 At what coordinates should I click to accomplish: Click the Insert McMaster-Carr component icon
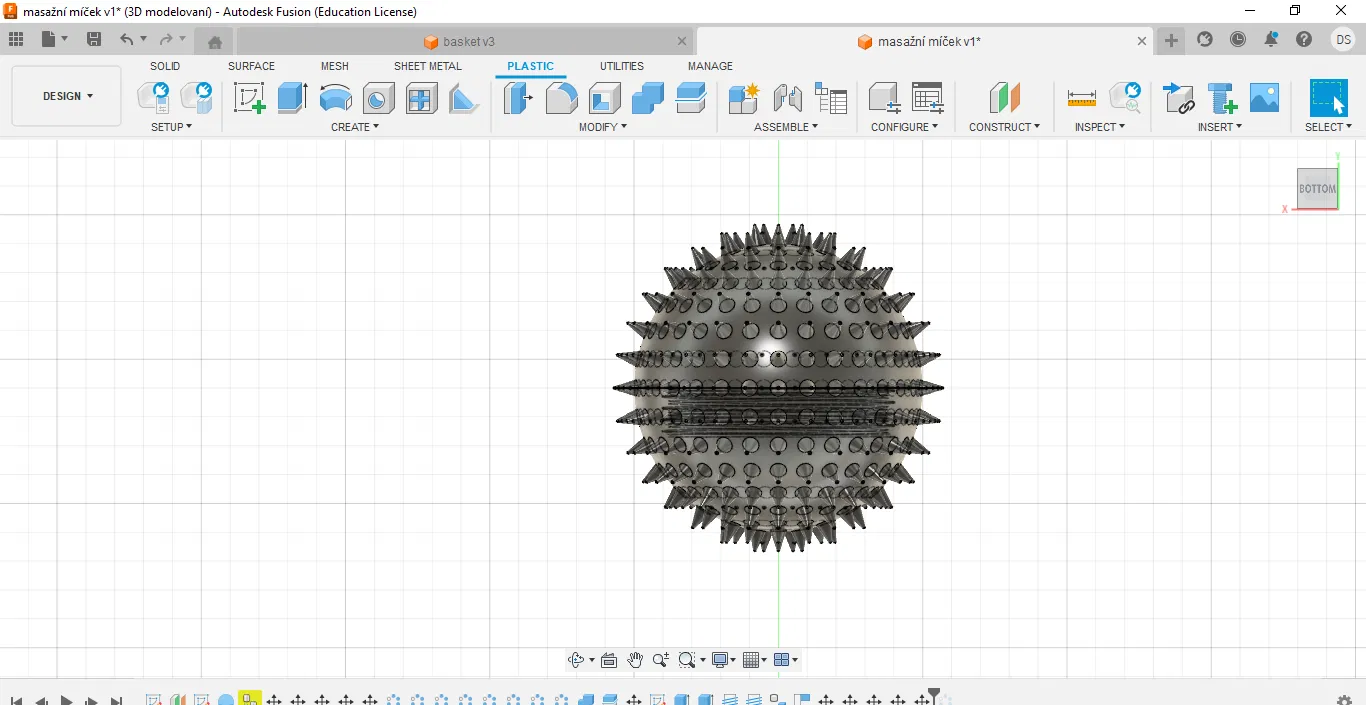[x=1222, y=98]
